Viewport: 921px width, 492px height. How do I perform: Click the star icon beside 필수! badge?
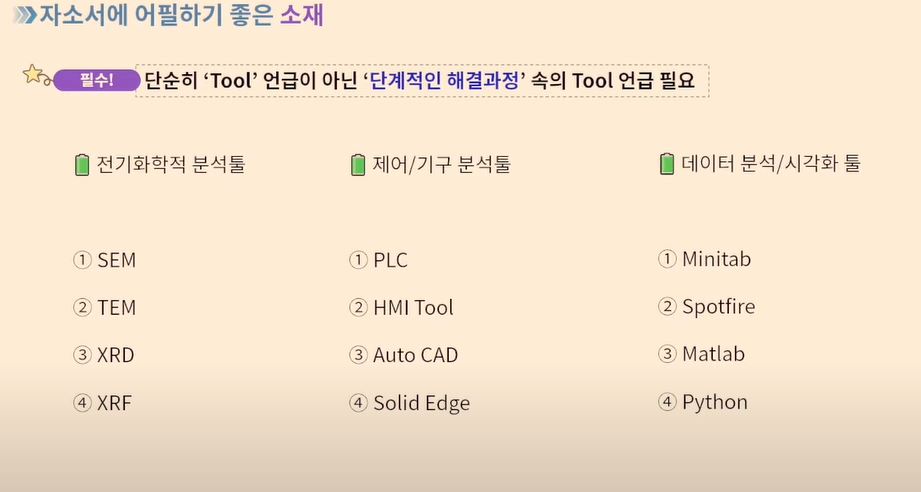[33, 74]
